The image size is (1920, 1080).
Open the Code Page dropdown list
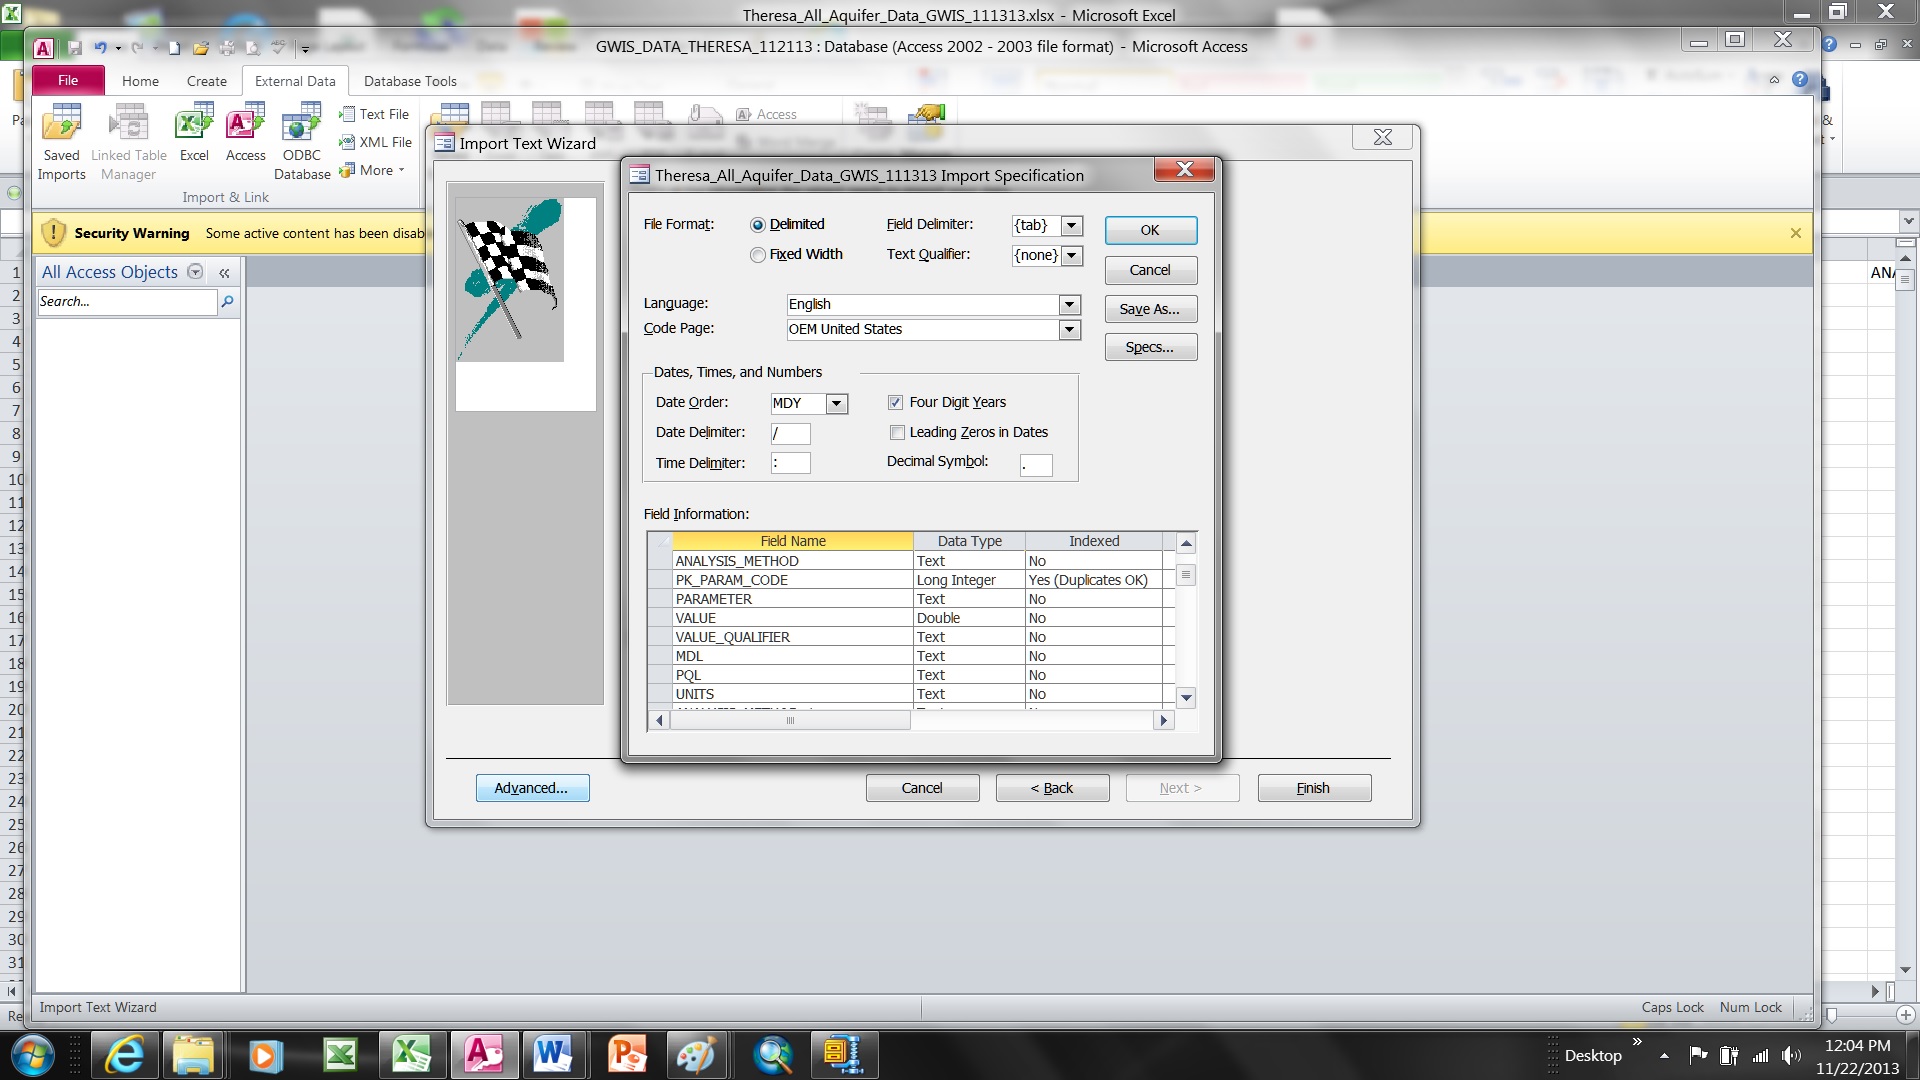point(1070,329)
